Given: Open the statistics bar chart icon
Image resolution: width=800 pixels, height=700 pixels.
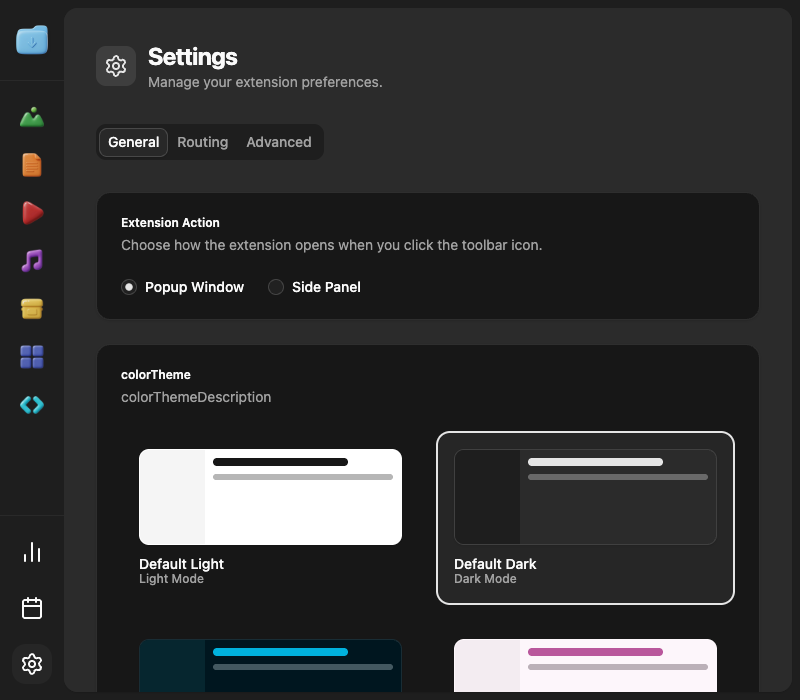Looking at the screenshot, I should point(32,552).
